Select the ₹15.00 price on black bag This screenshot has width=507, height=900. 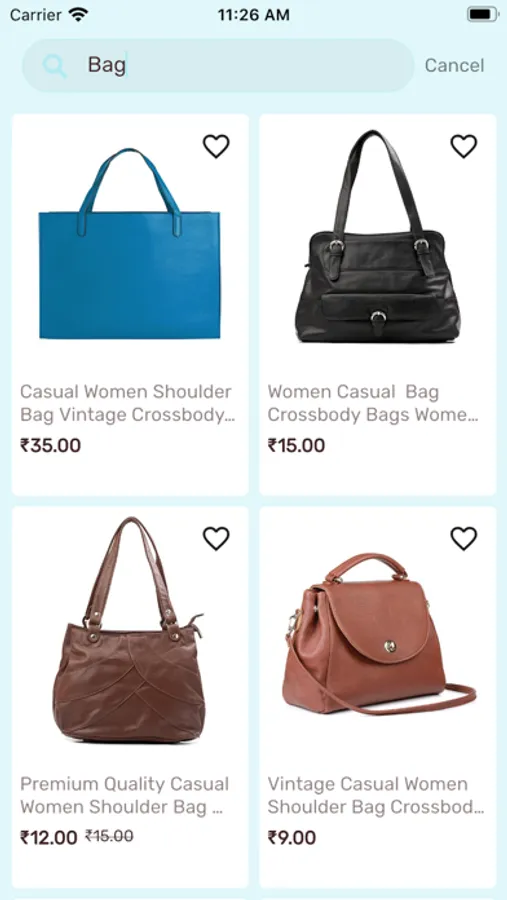coord(296,445)
